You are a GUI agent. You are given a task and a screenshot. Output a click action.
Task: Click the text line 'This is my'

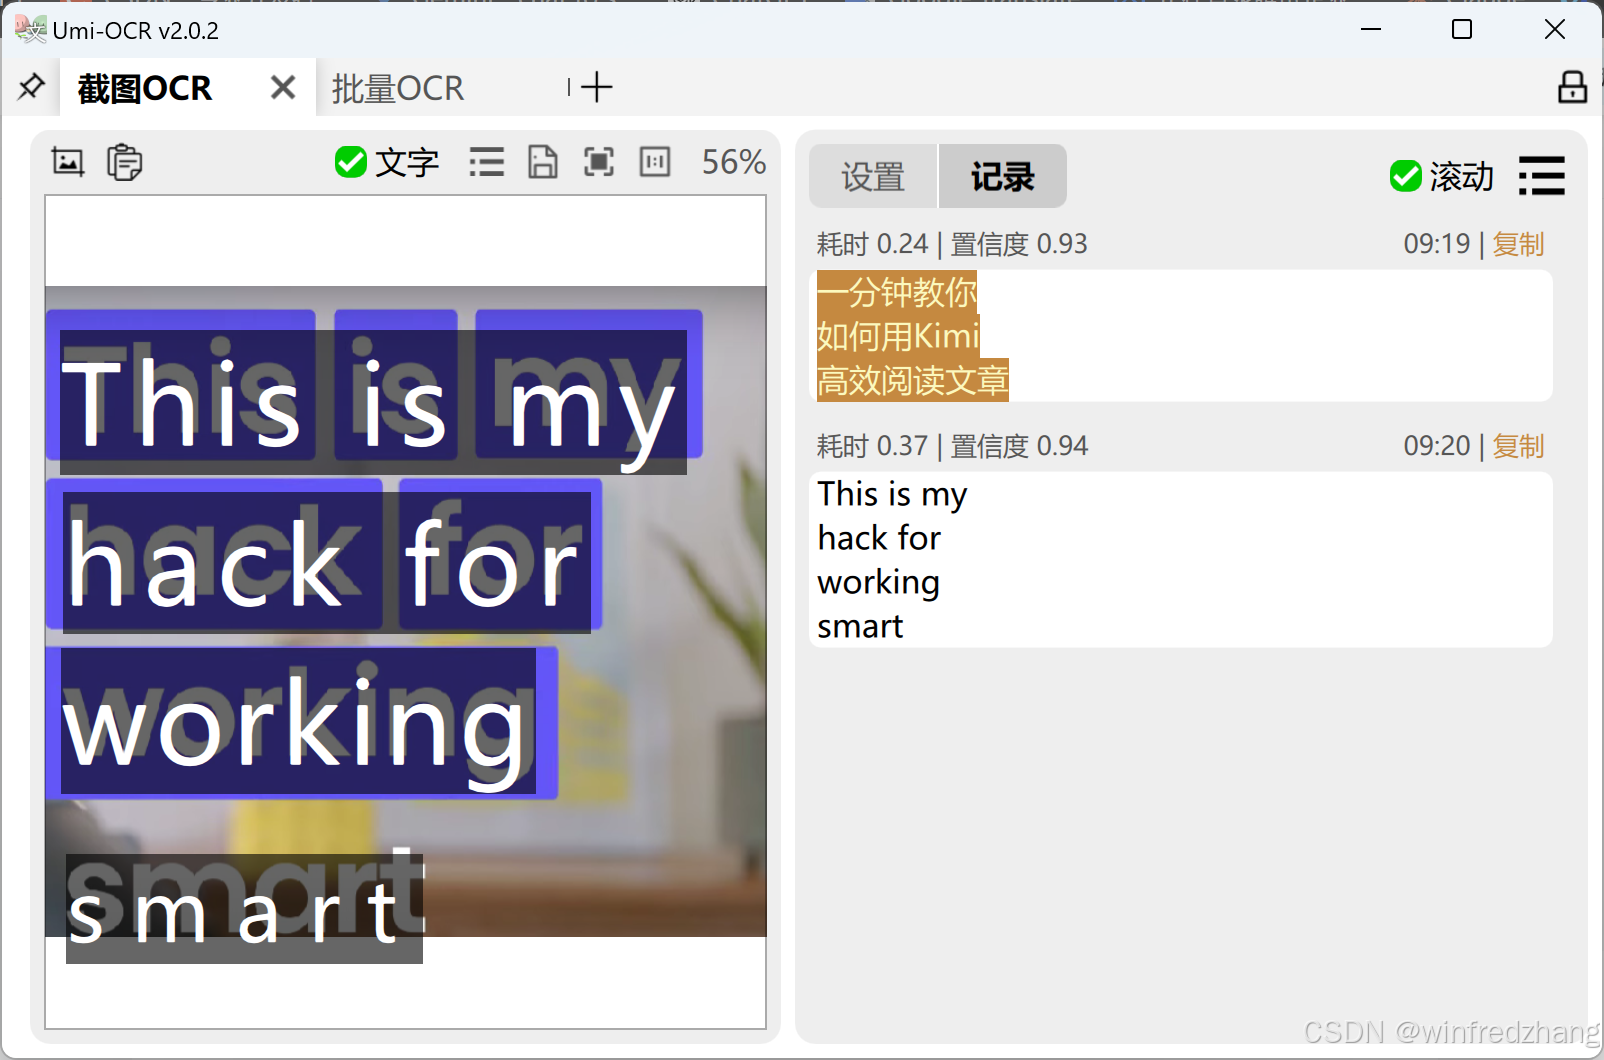click(x=893, y=494)
